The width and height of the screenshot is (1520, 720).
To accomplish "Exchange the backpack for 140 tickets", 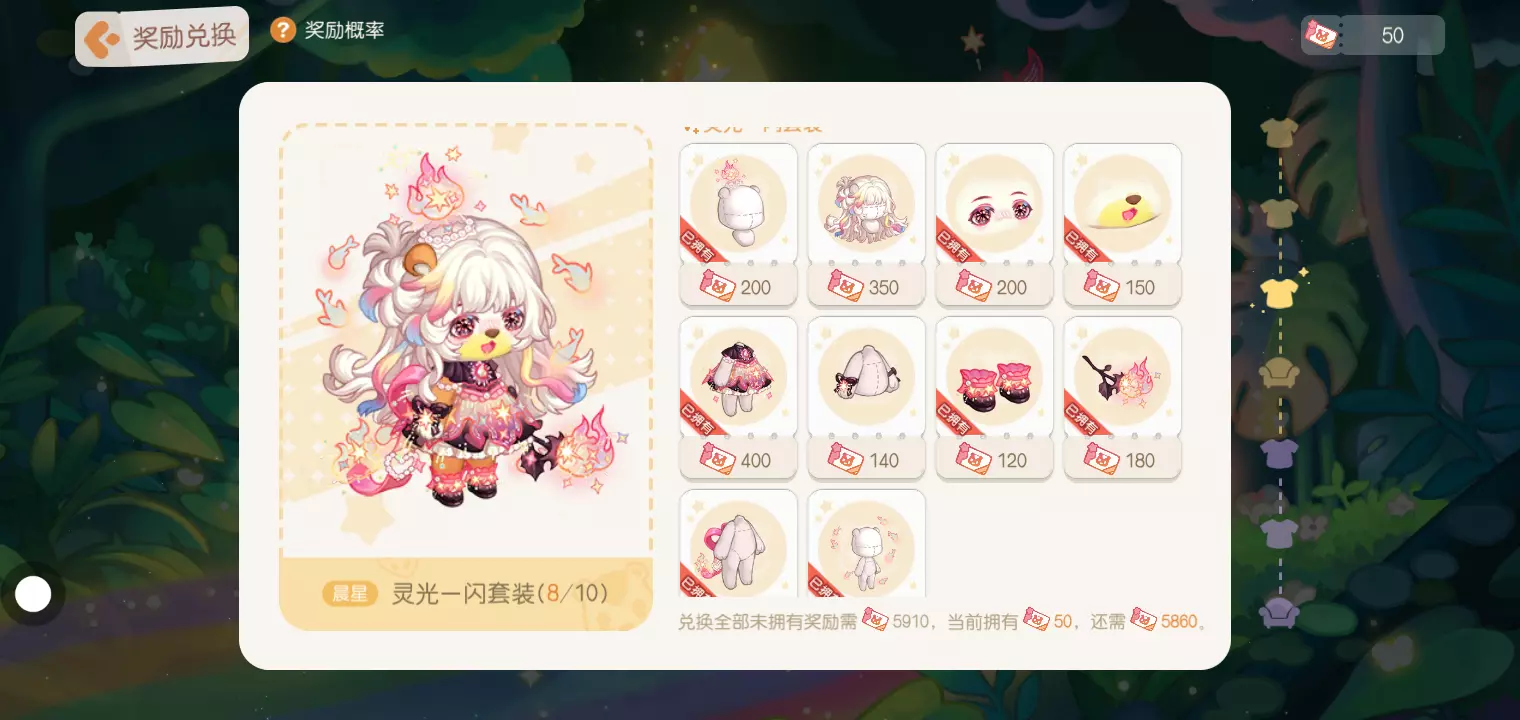I will pyautogui.click(x=866, y=460).
